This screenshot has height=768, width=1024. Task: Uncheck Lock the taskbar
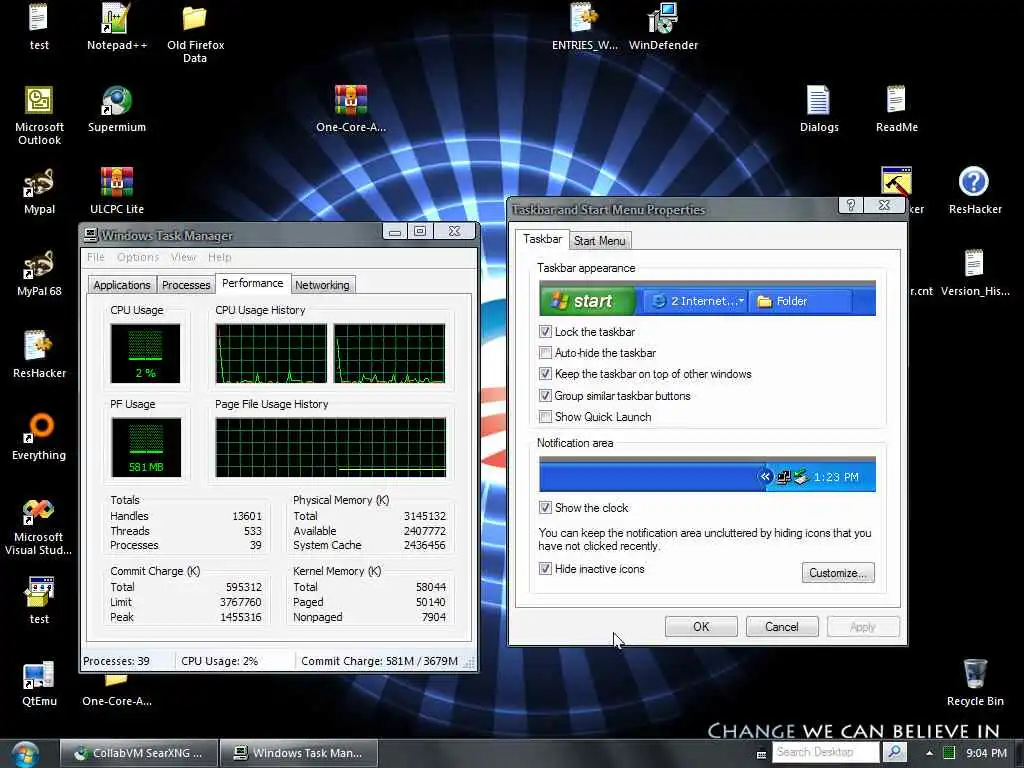click(545, 332)
